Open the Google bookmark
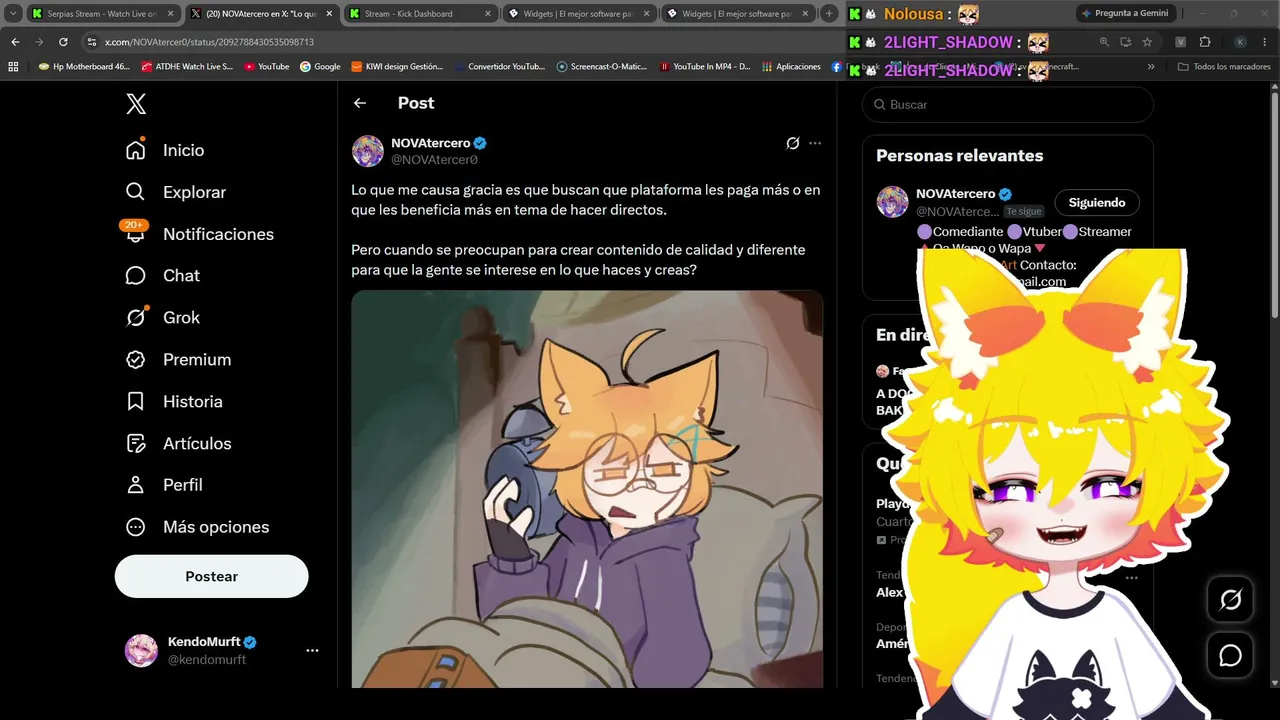The width and height of the screenshot is (1280, 720). point(320,67)
